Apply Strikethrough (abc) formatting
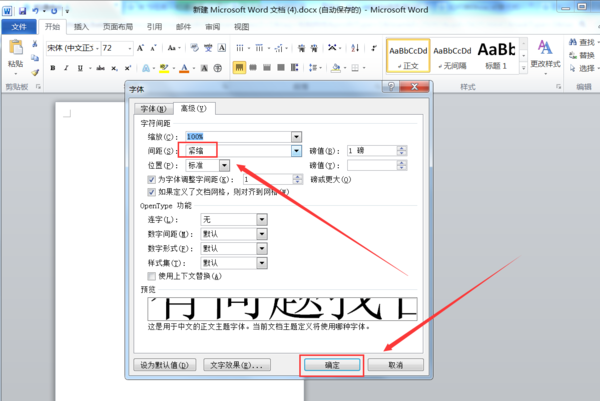Viewport: 600px width, 401px height. (100, 68)
